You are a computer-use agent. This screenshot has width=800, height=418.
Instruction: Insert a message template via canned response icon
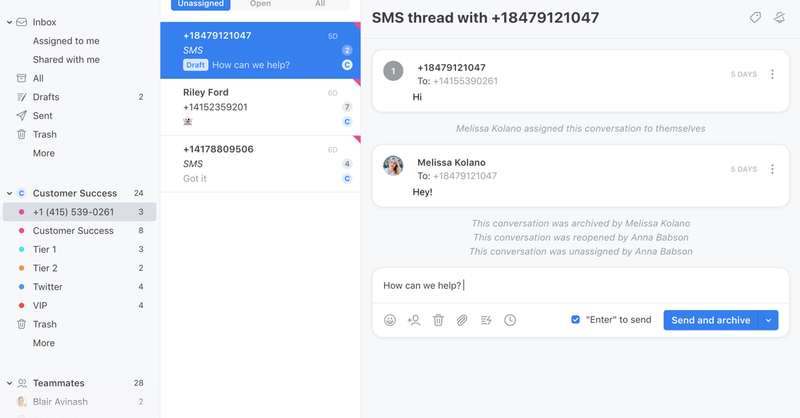(x=486, y=320)
